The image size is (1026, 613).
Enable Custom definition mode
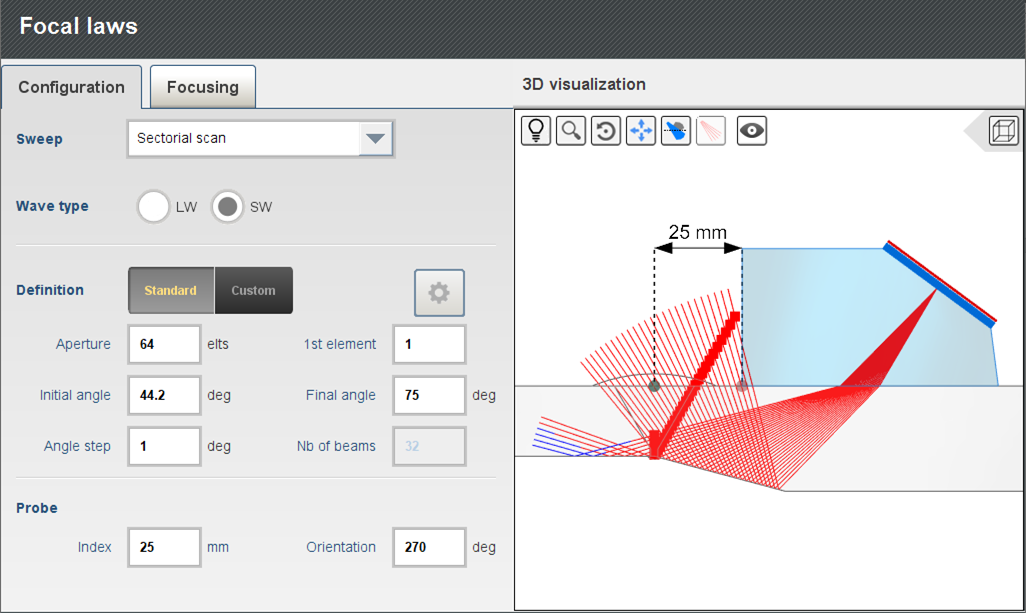[253, 290]
